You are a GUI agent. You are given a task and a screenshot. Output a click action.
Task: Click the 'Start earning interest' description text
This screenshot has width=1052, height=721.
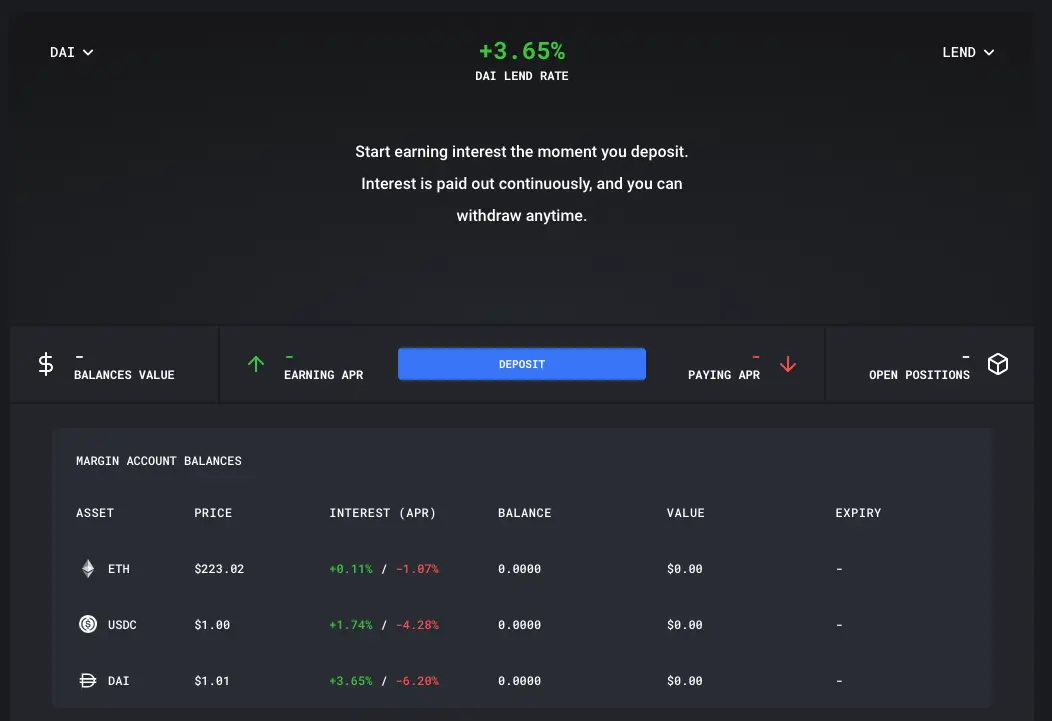[x=522, y=184]
